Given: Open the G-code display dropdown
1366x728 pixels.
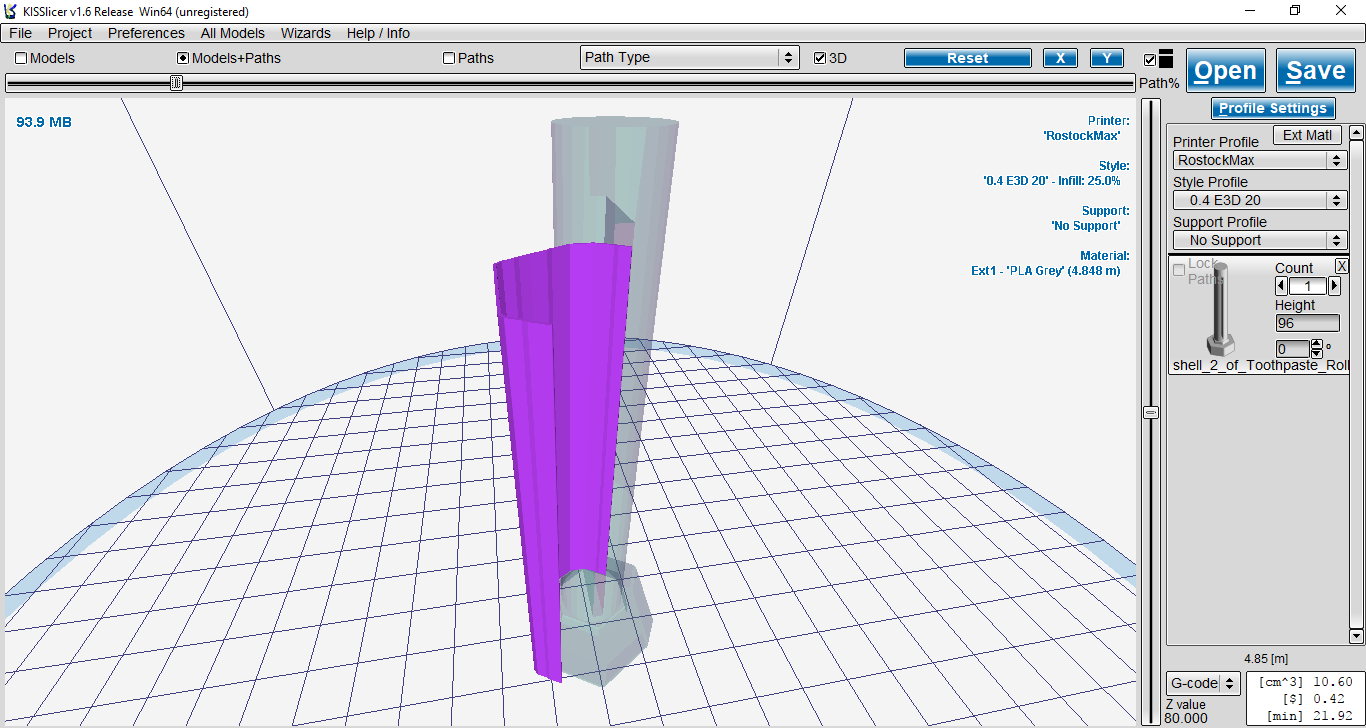Looking at the screenshot, I should [1204, 683].
